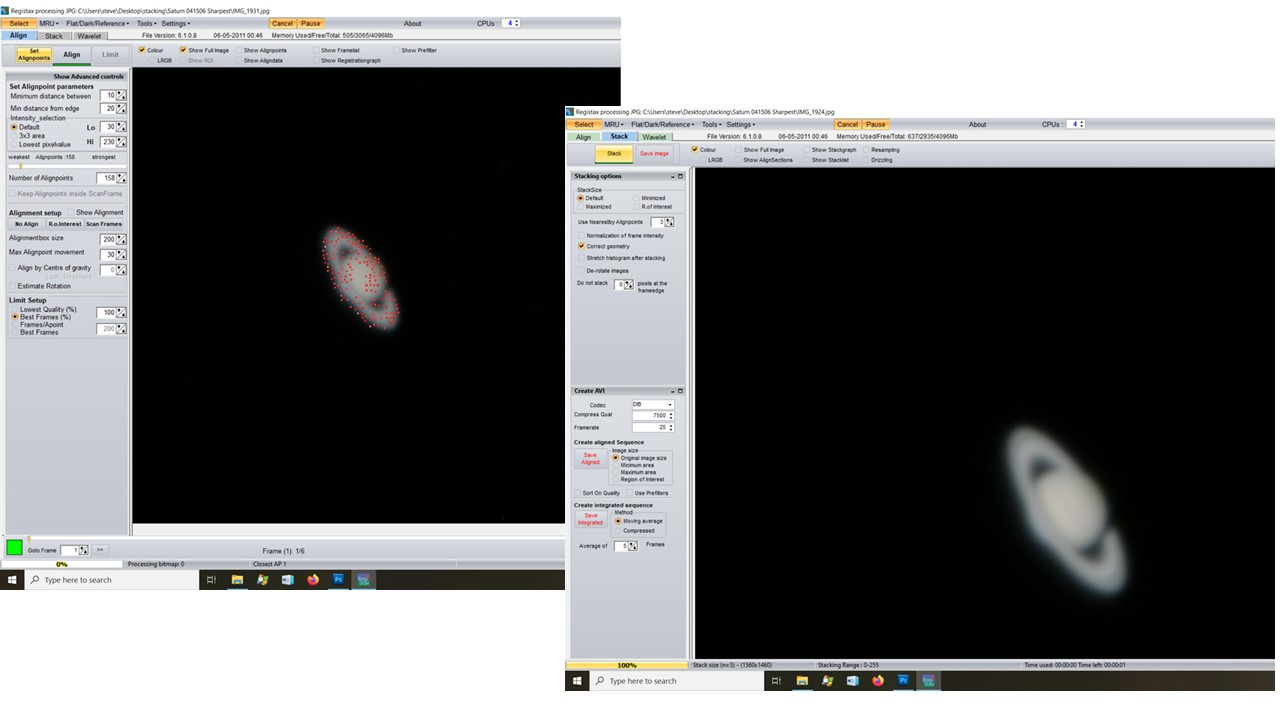Enable Drizzling checkbox in Stack window
Image resolution: width=1280 pixels, height=720 pixels.
coord(866,160)
